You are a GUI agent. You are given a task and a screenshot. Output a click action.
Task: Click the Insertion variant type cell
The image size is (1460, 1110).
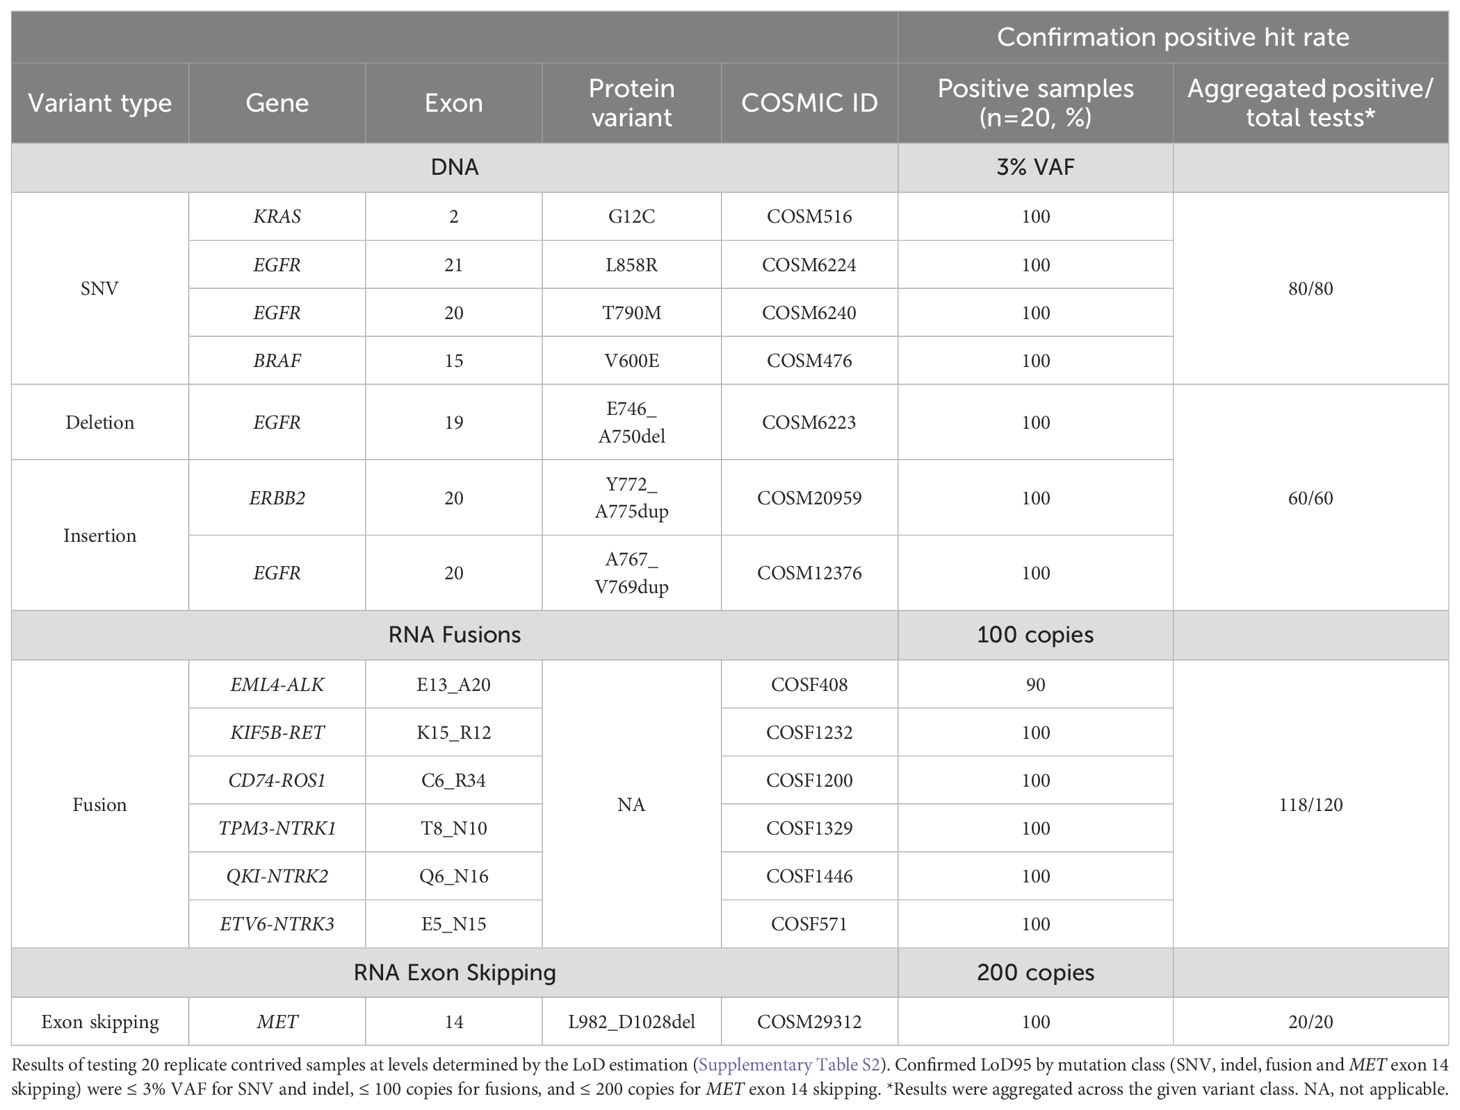(100, 535)
